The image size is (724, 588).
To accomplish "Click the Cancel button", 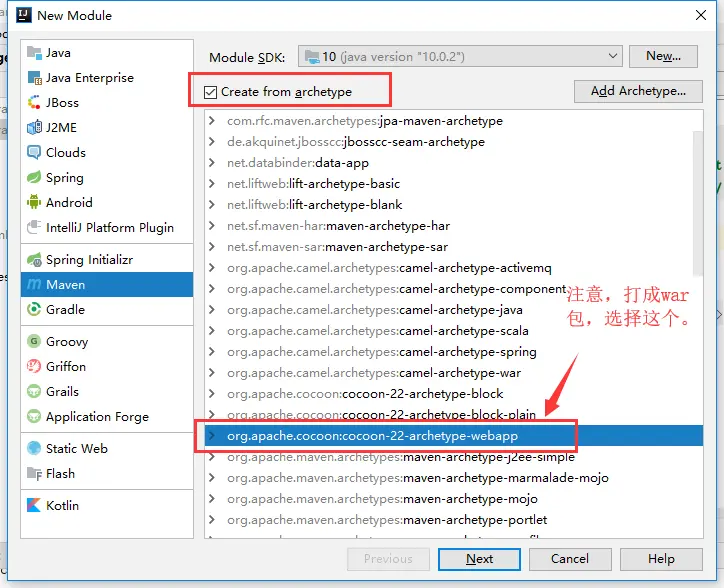I will click(x=570, y=559).
